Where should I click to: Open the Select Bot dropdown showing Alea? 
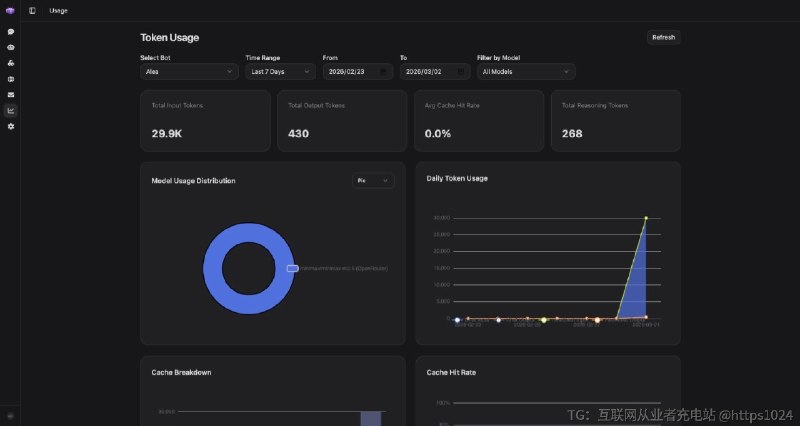[x=189, y=72]
